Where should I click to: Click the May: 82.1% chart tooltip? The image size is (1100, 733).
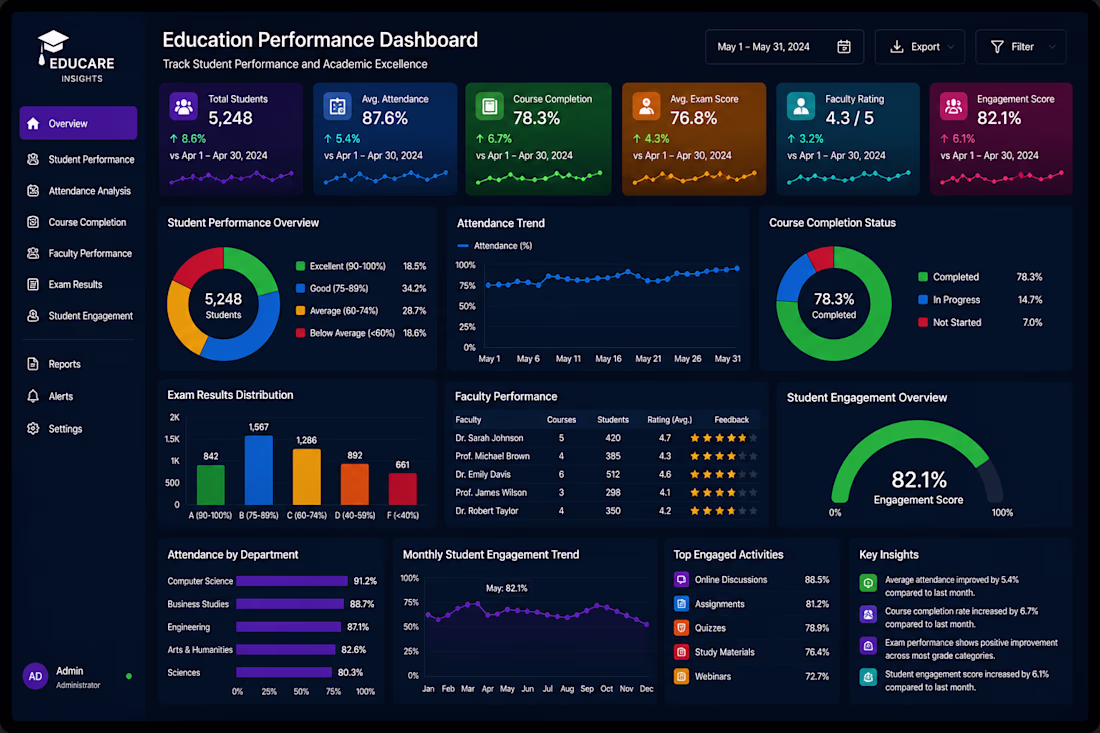pyautogui.click(x=507, y=588)
